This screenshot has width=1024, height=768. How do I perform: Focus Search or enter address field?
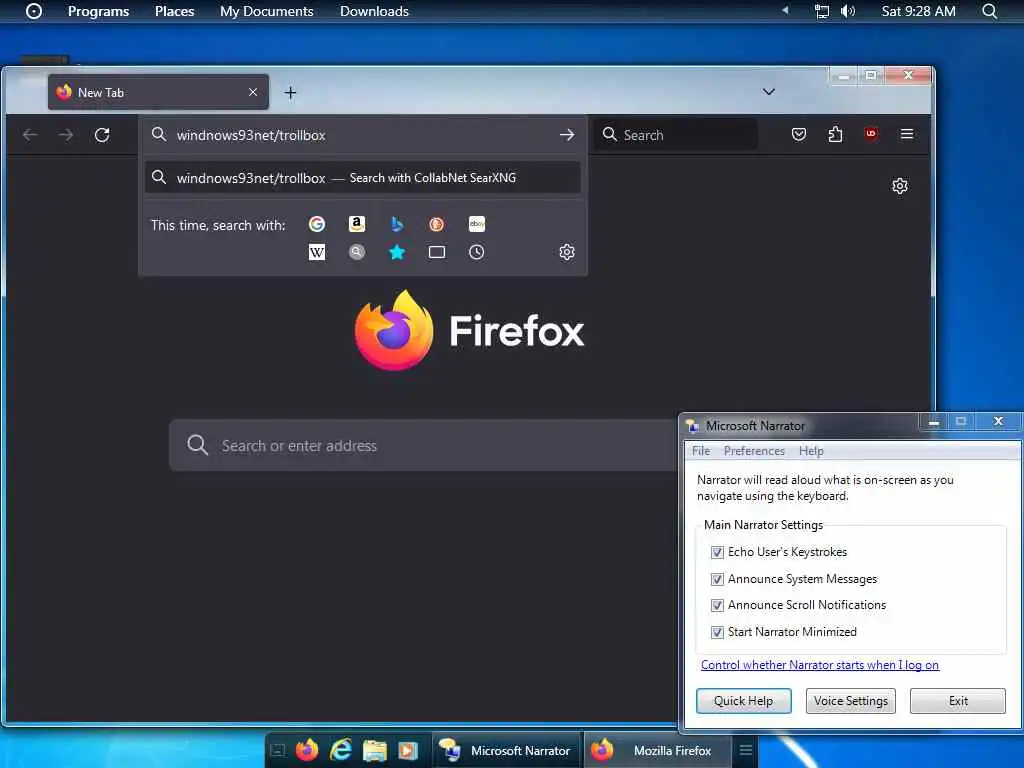(x=424, y=445)
